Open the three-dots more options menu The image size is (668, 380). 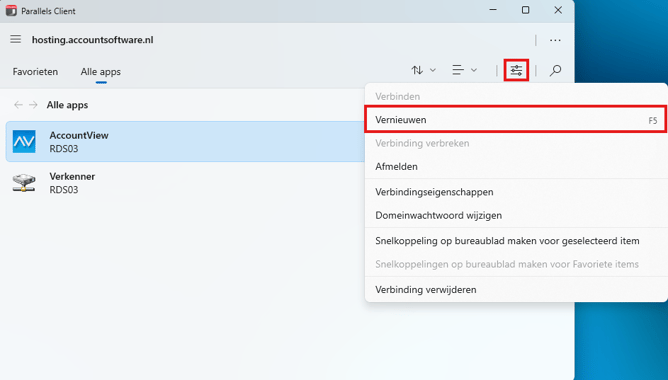click(555, 40)
